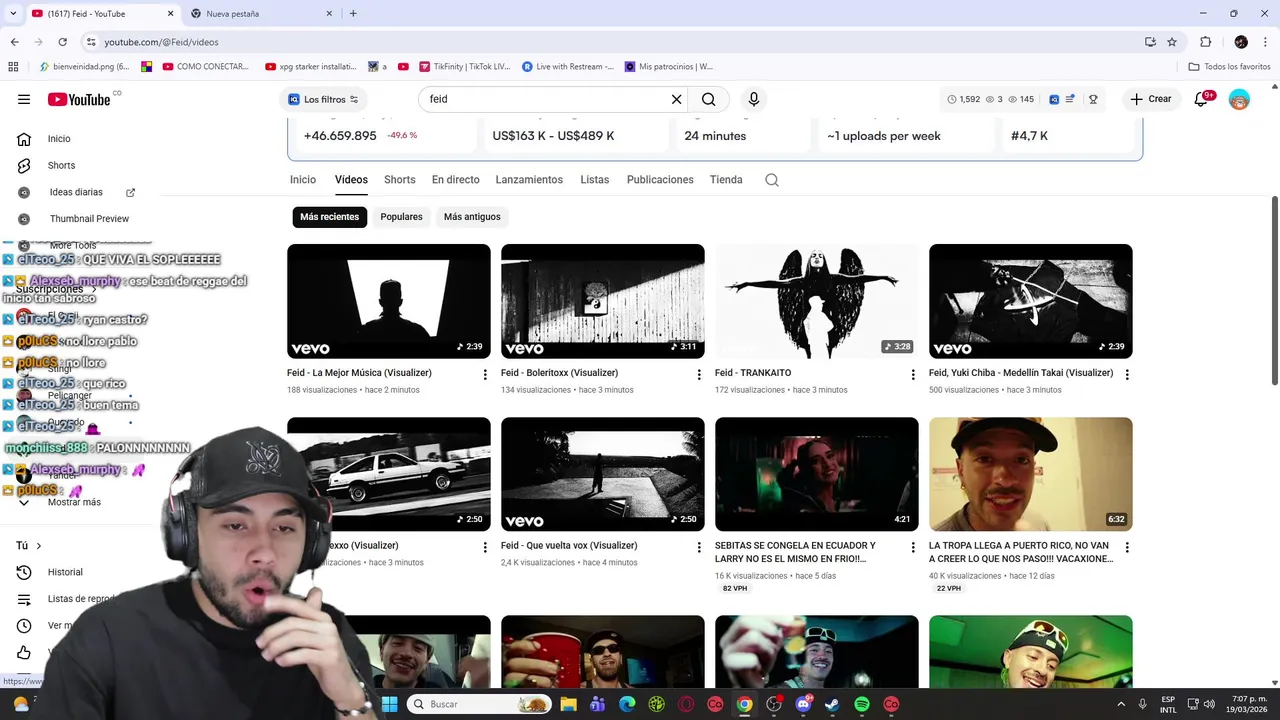1280x720 pixels.
Task: Expand Mostrar más in subscriptions
Action: [x=74, y=502]
